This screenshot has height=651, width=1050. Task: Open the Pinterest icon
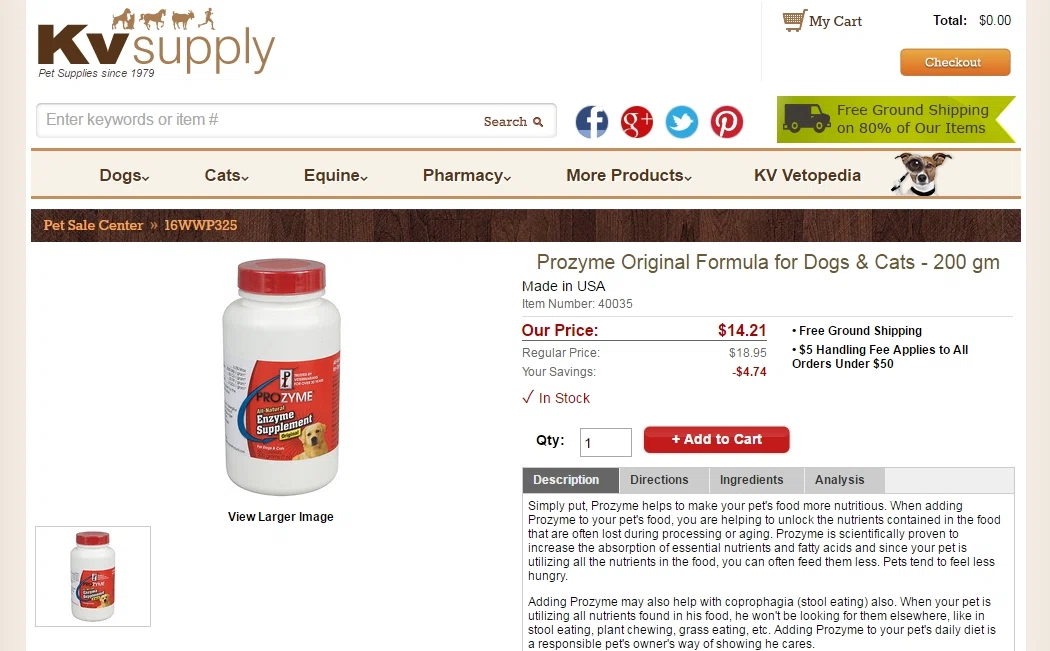coord(727,122)
